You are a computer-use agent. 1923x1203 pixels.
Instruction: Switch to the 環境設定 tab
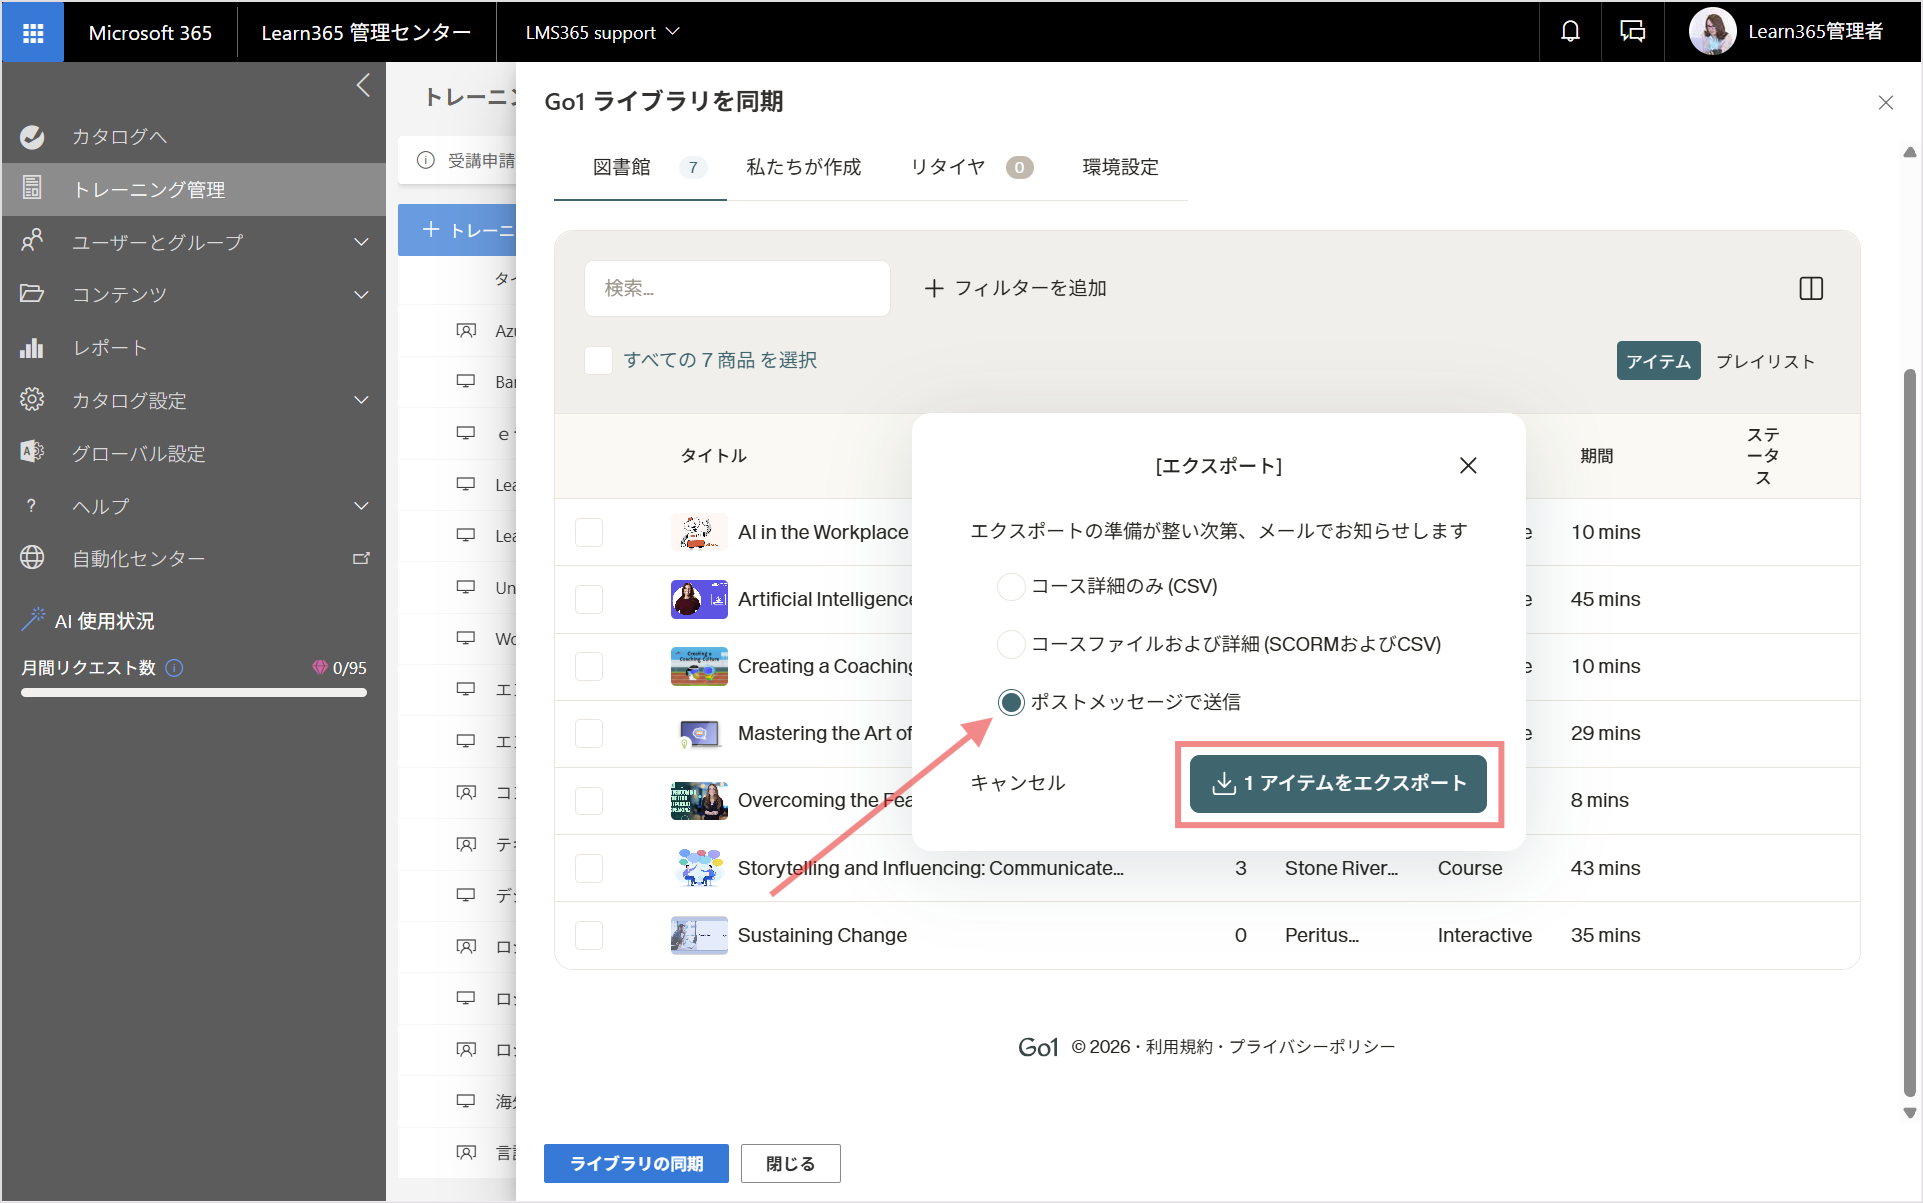point(1120,167)
